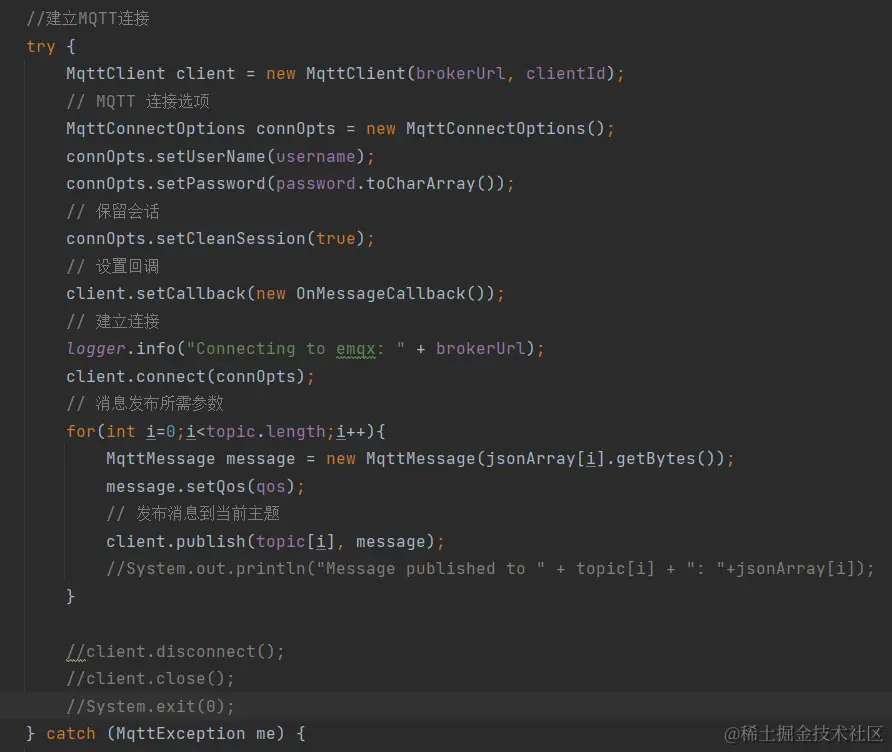Click the 'try' keyword line
This screenshot has height=752, width=892.
[51, 46]
